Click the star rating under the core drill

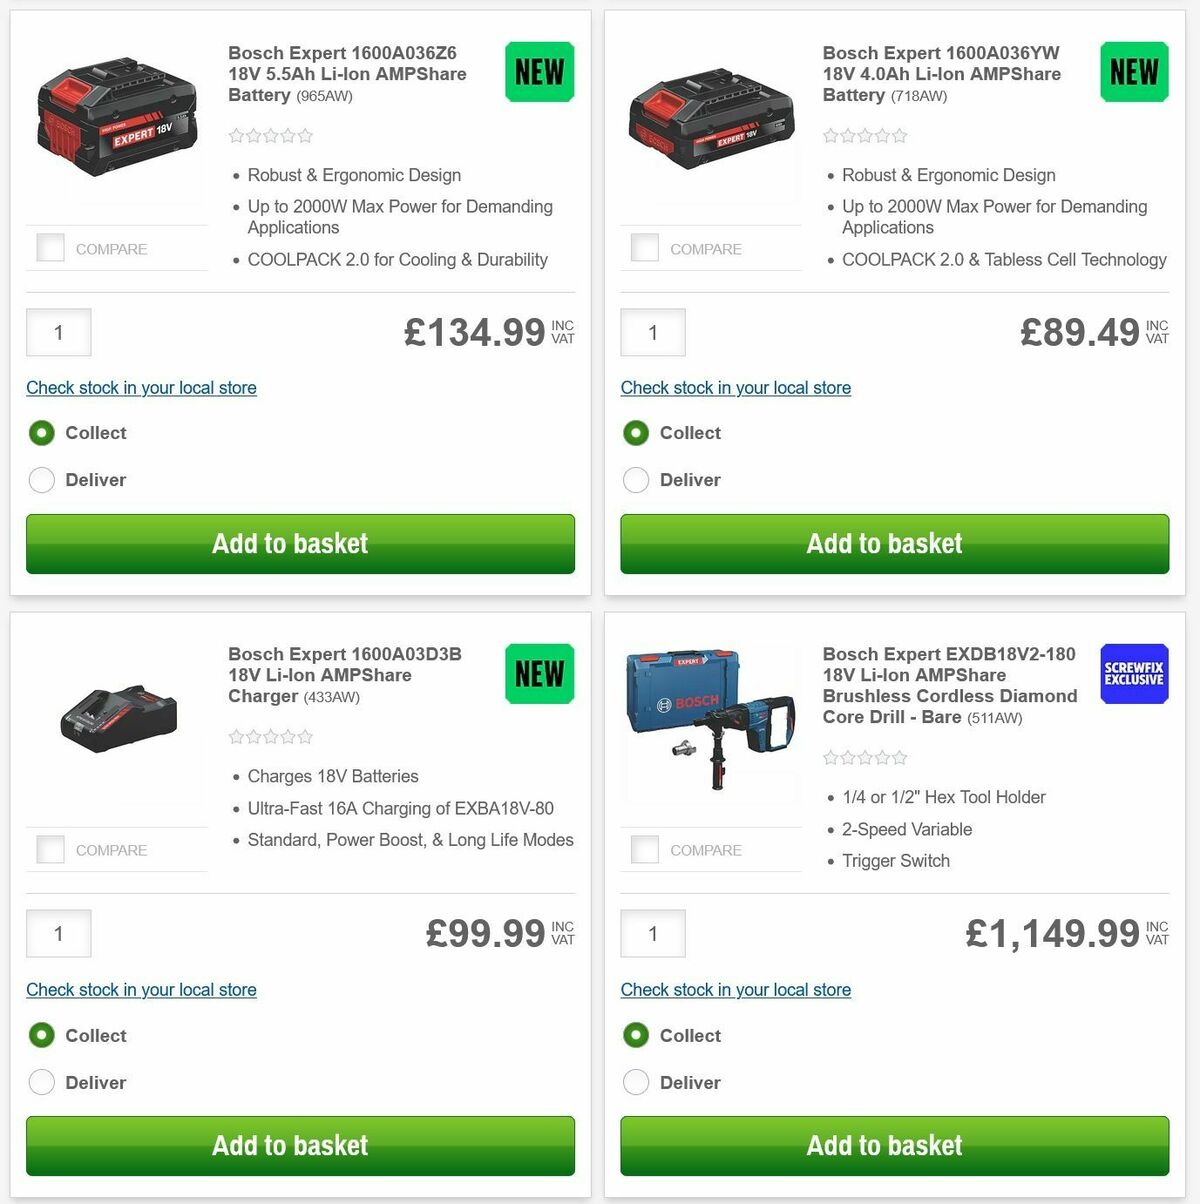(x=865, y=757)
